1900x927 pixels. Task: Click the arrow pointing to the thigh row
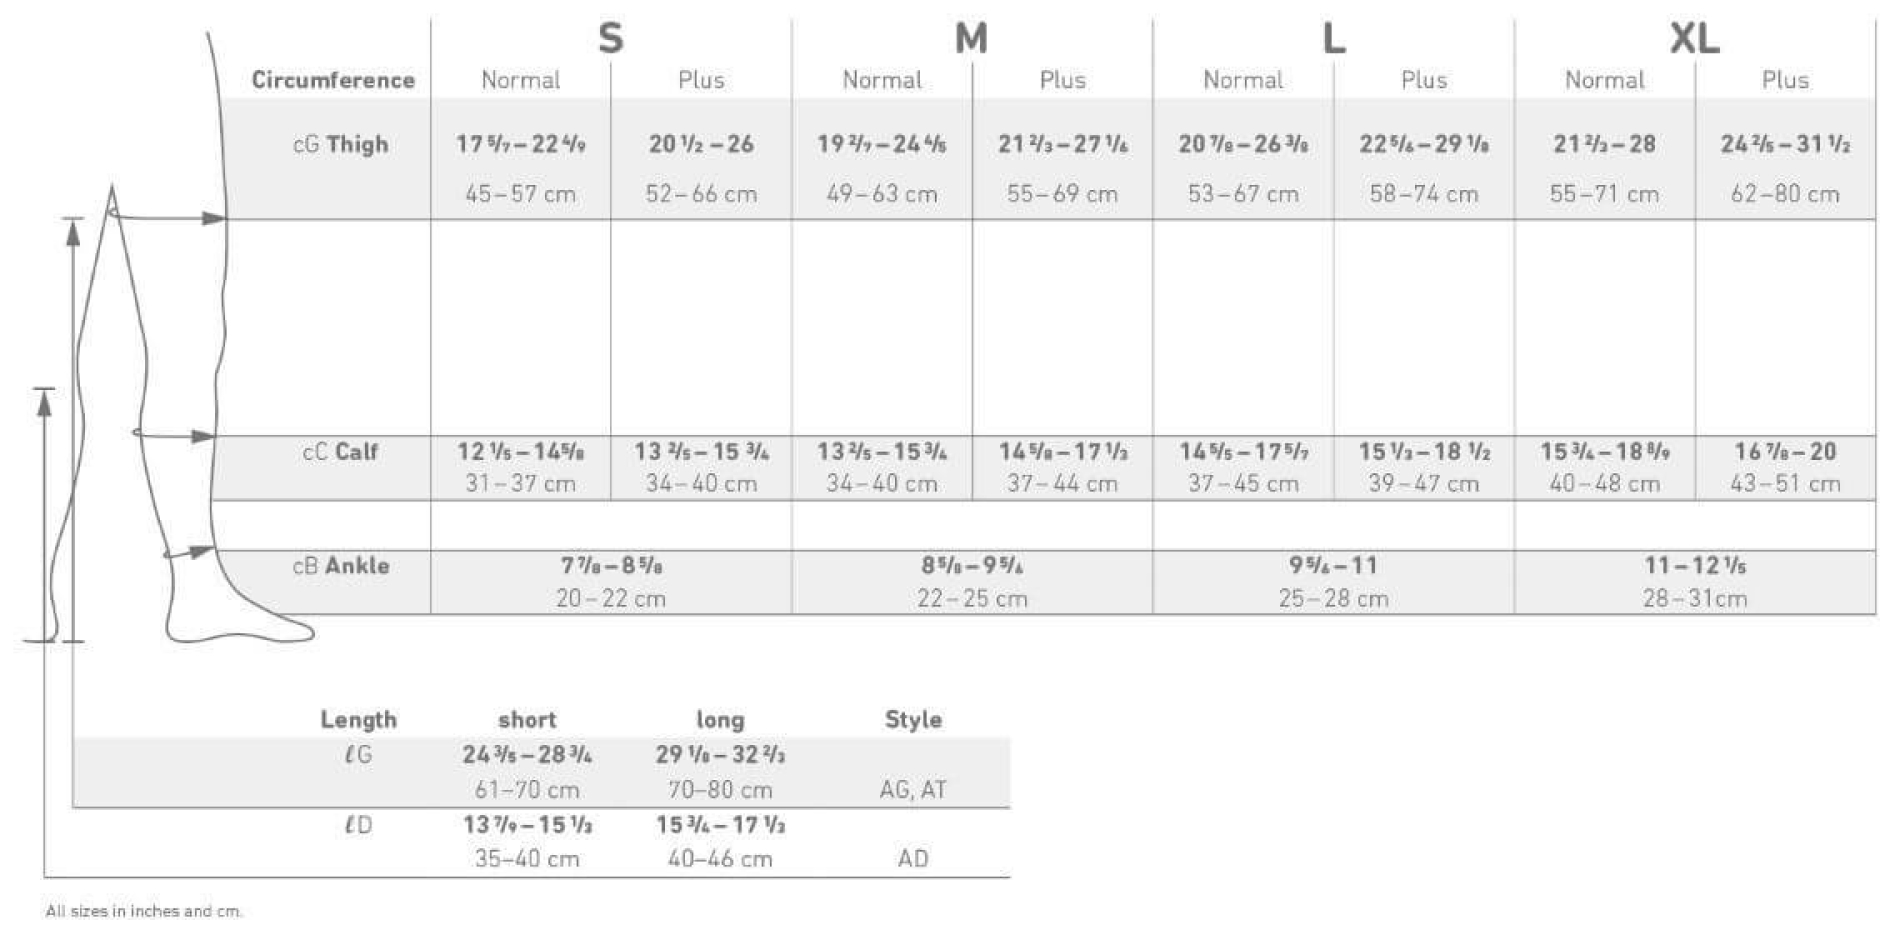coord(170,217)
